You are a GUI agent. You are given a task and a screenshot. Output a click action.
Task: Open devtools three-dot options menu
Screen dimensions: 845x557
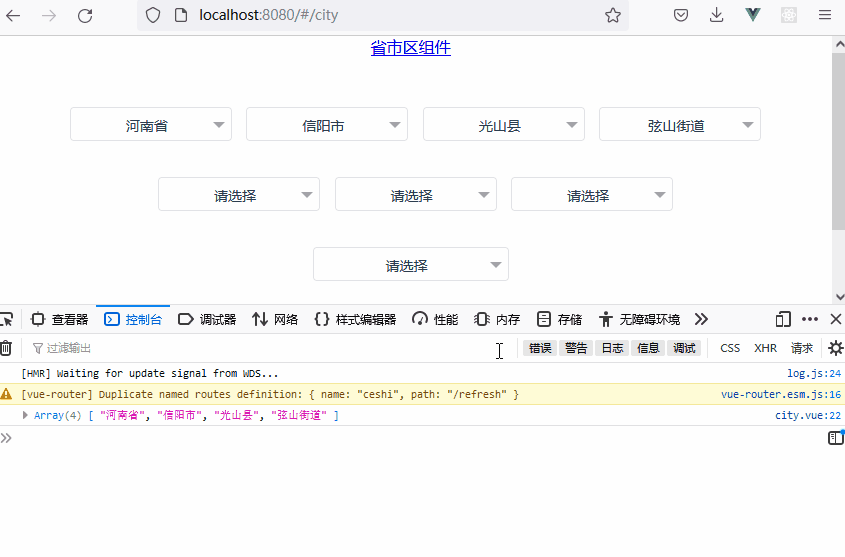coord(810,319)
